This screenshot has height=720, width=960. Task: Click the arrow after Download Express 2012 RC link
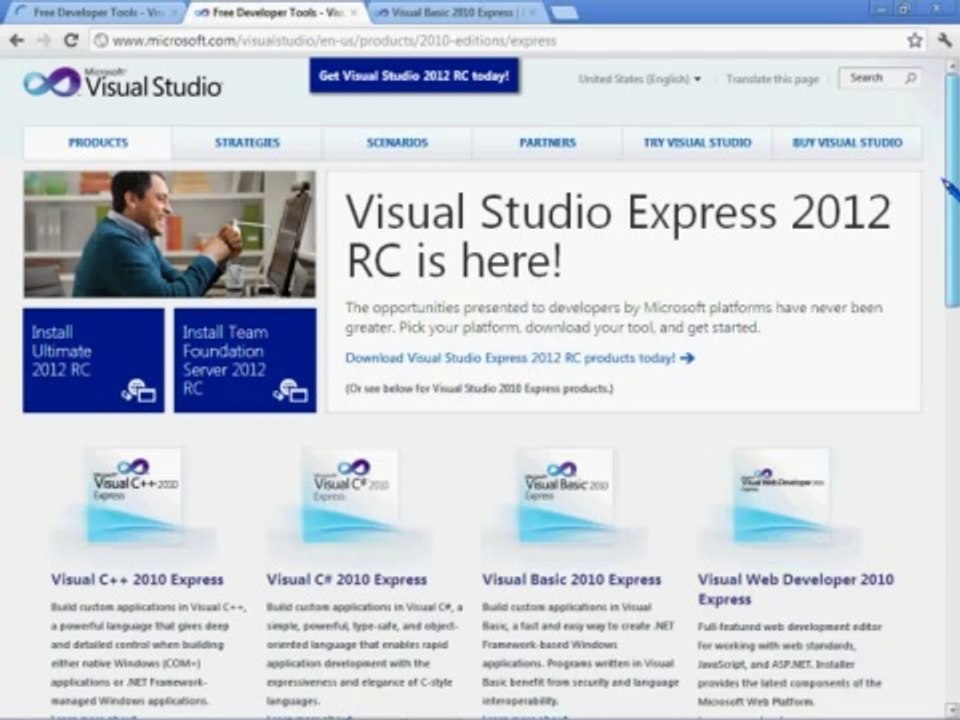688,358
